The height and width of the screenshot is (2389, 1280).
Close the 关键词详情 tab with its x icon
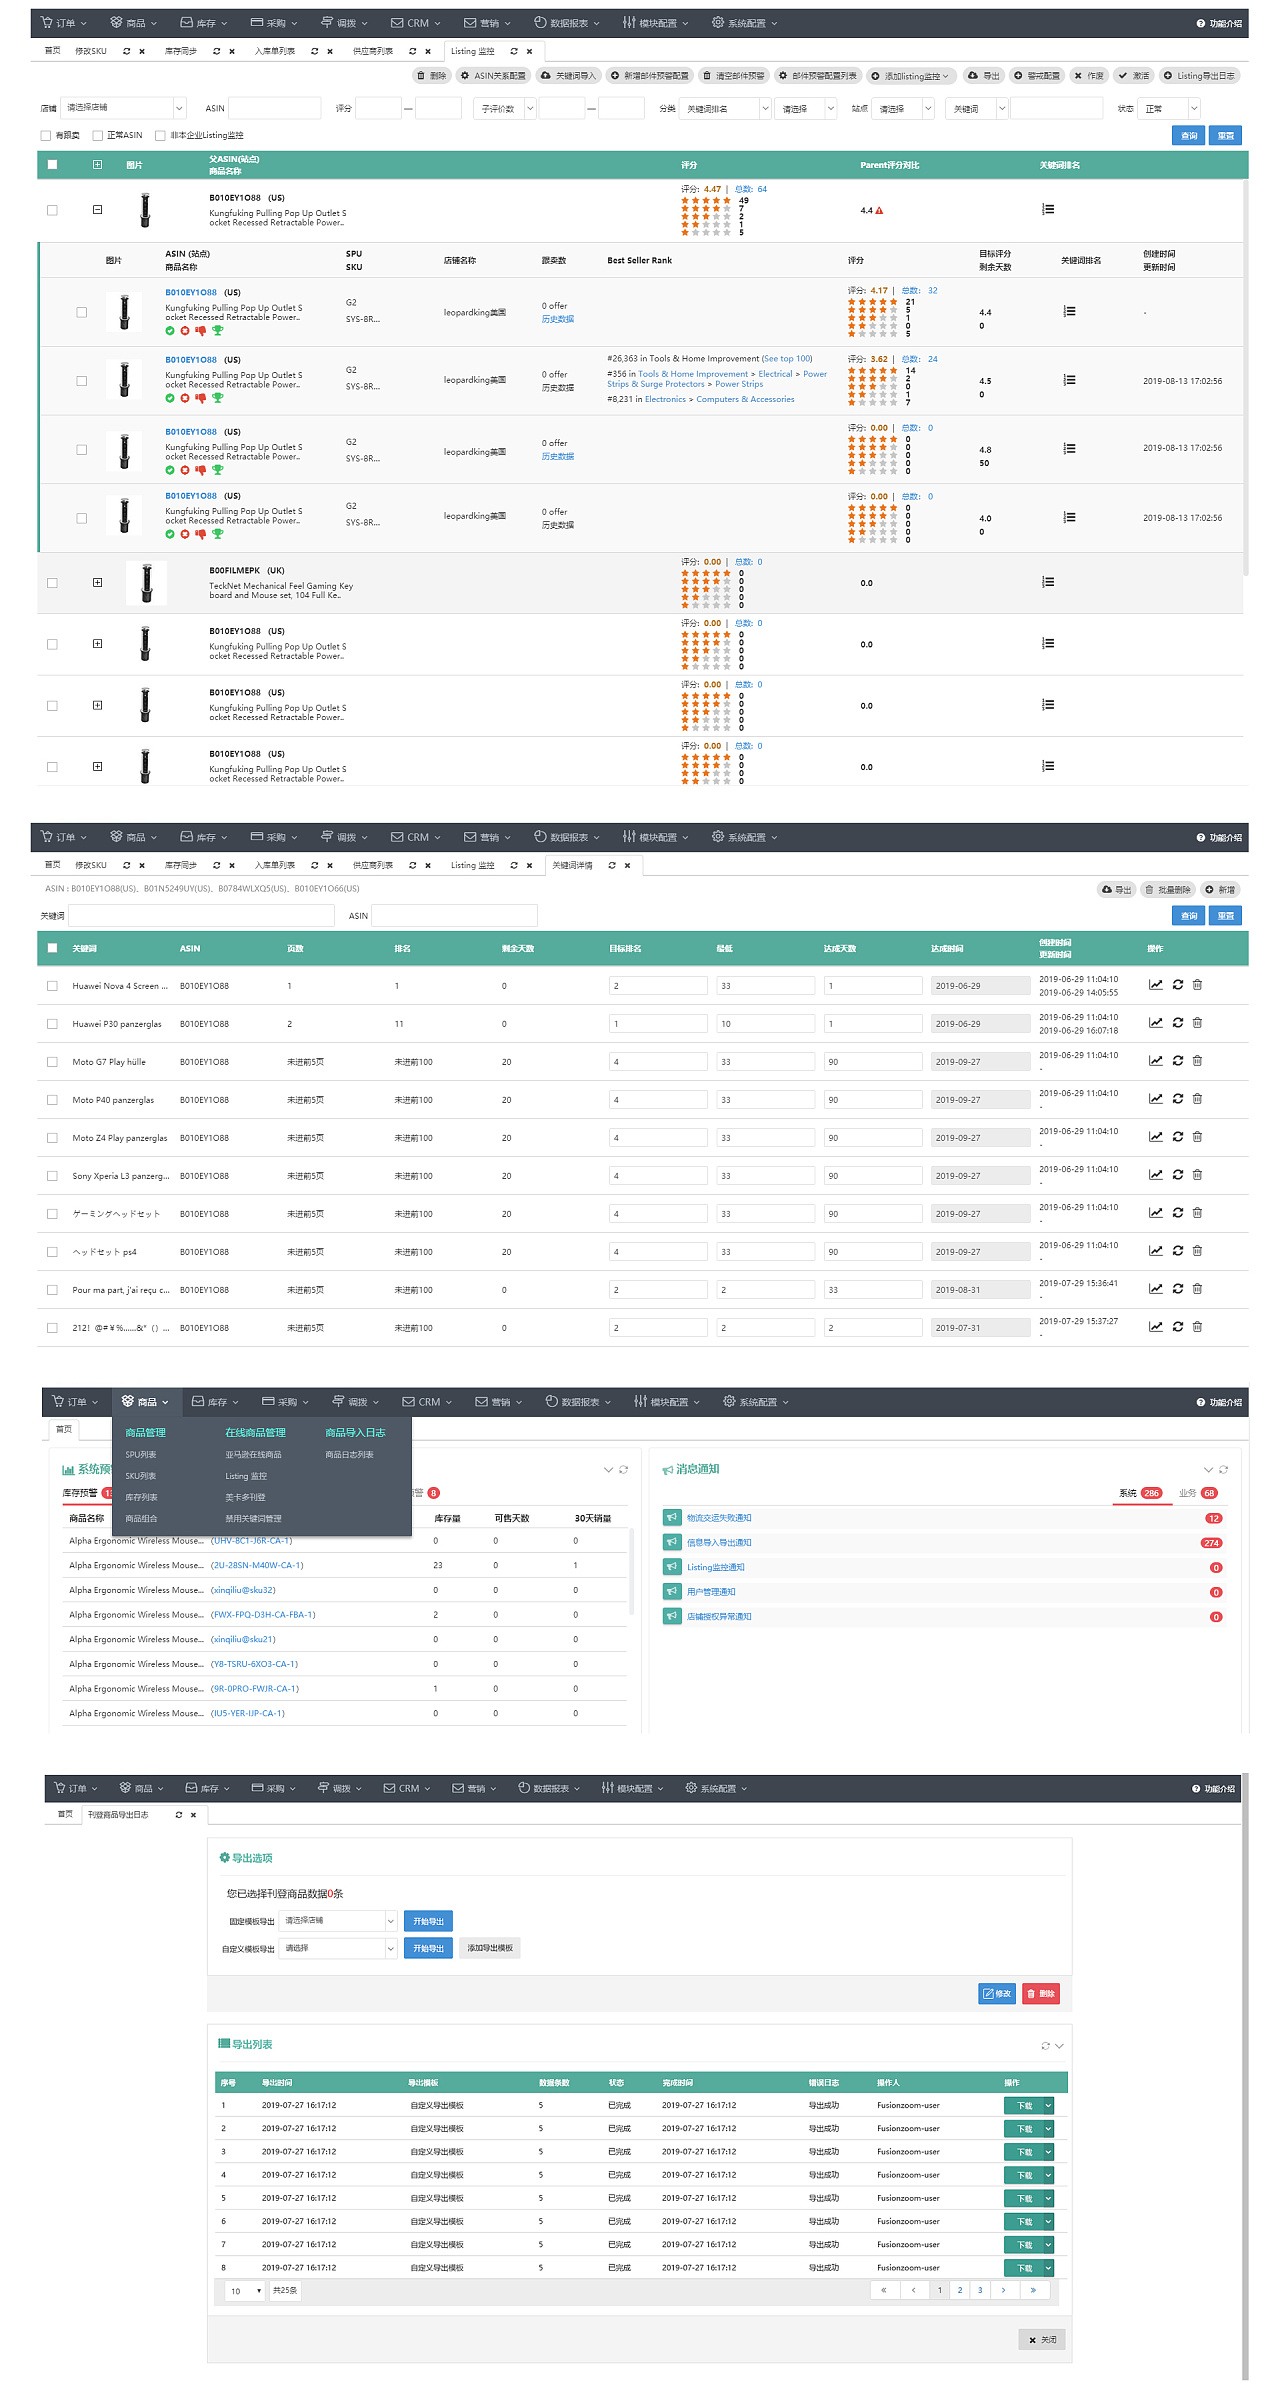[627, 866]
